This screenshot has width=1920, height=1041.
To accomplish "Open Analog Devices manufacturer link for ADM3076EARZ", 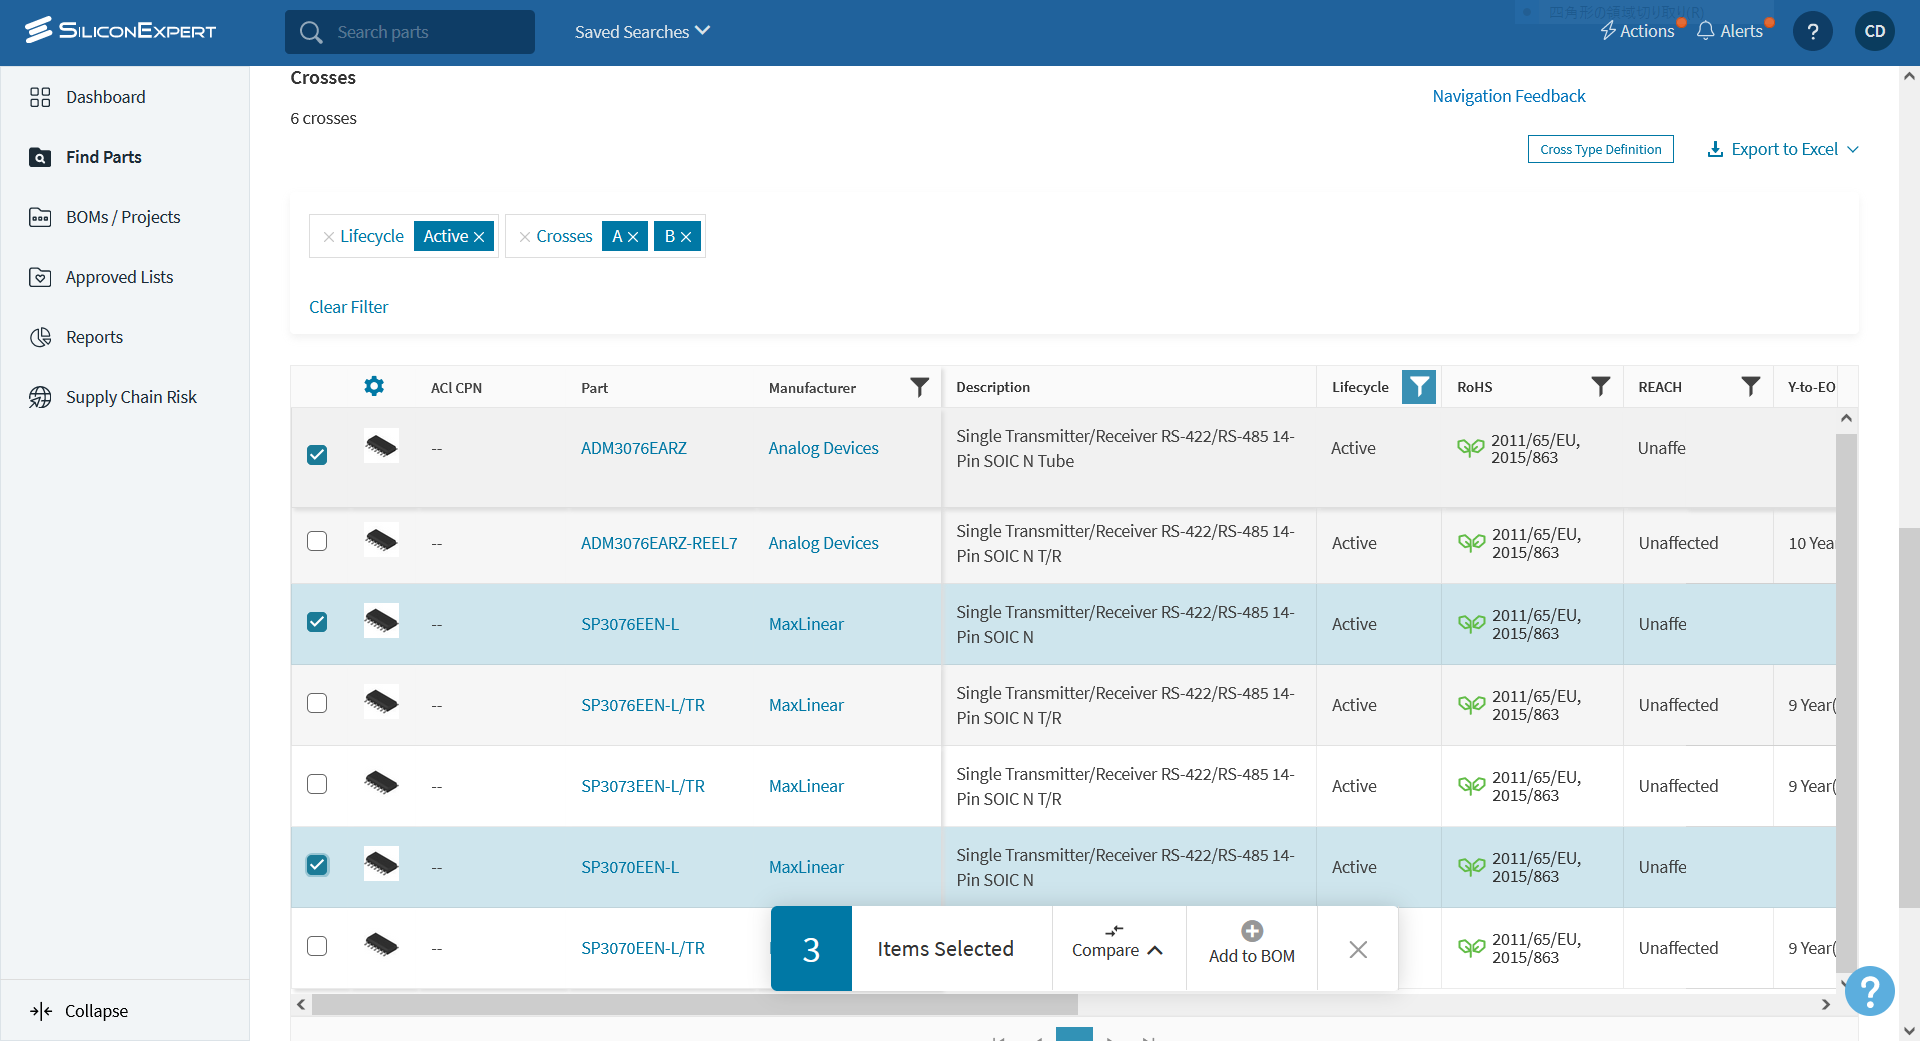I will [823, 448].
